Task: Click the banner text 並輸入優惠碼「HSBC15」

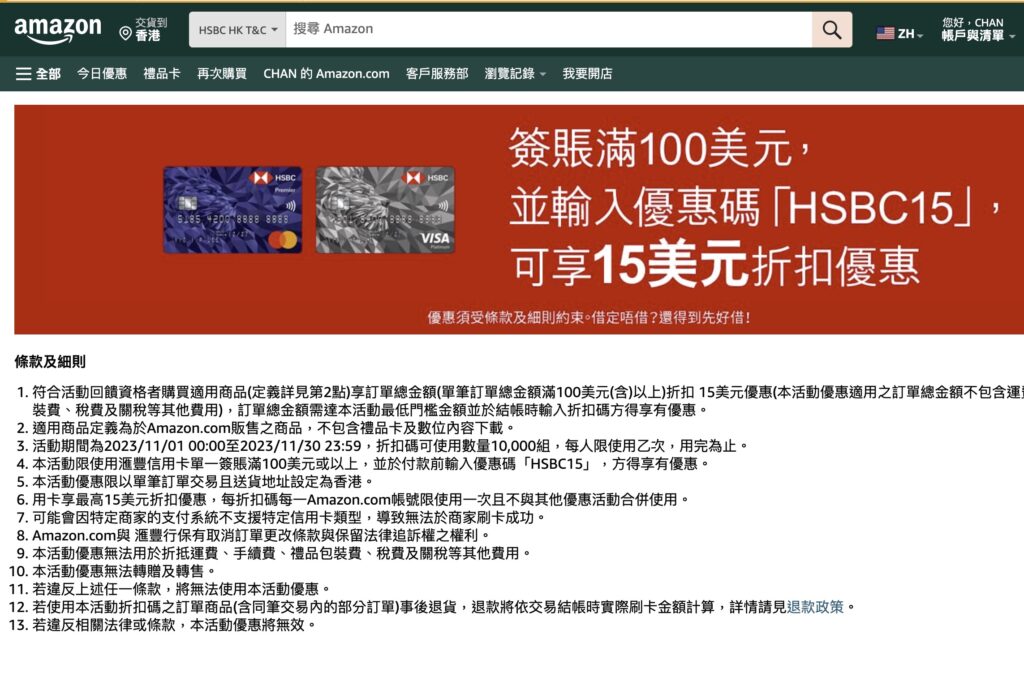Action: point(754,207)
